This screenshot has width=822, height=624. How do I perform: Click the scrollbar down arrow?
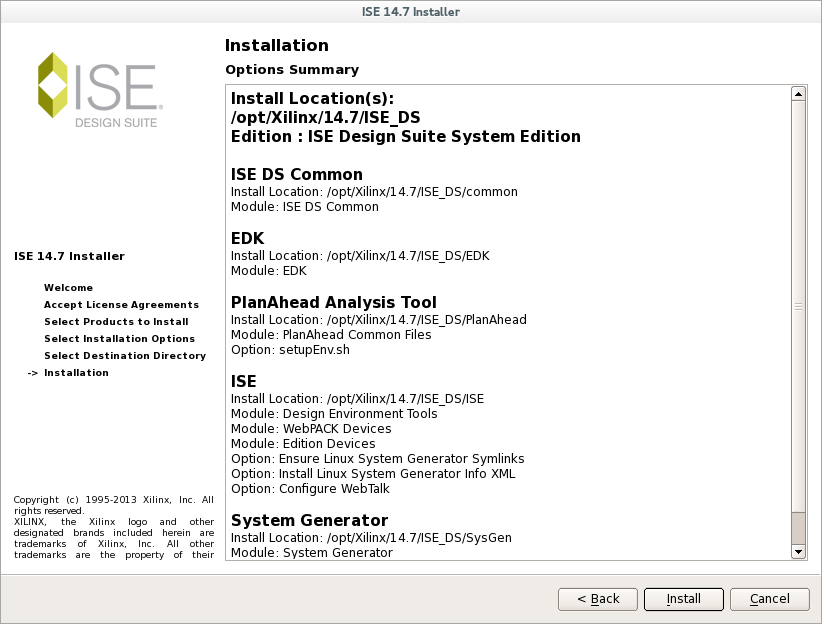point(798,552)
